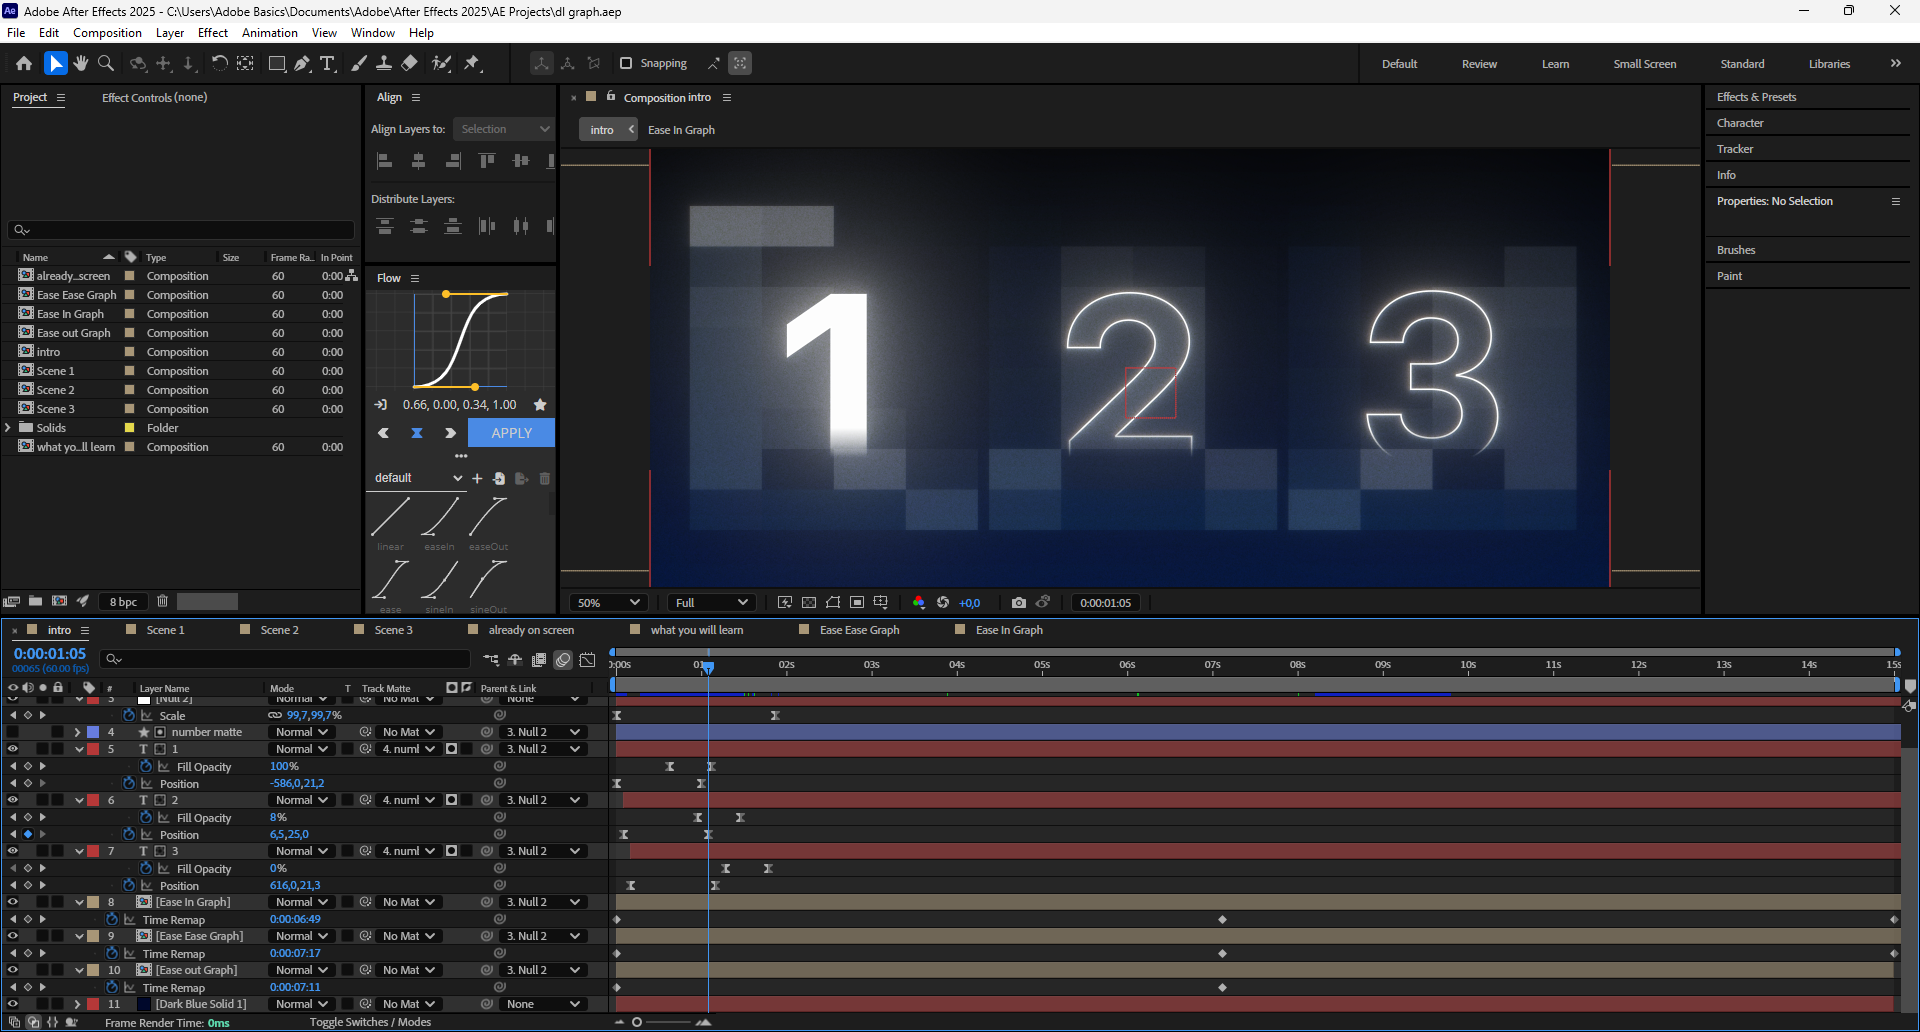Click the timeline zoom slider at bottom

point(637,1022)
